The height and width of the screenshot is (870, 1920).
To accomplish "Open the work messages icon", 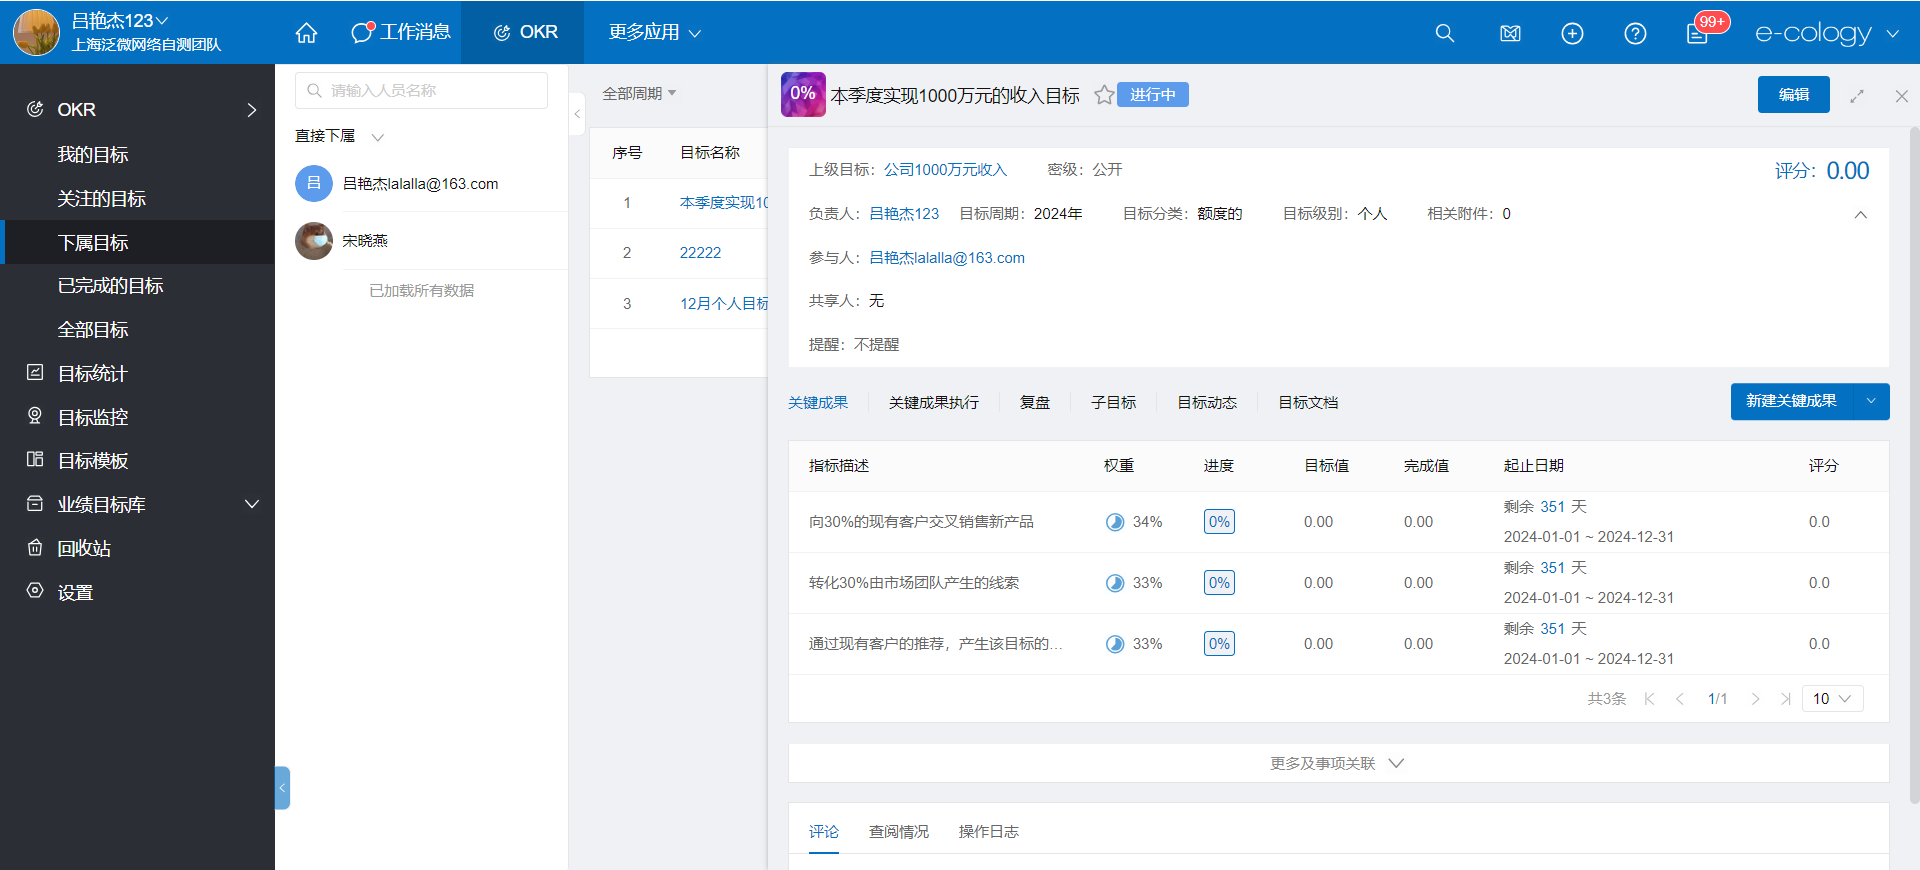I will pyautogui.click(x=362, y=32).
